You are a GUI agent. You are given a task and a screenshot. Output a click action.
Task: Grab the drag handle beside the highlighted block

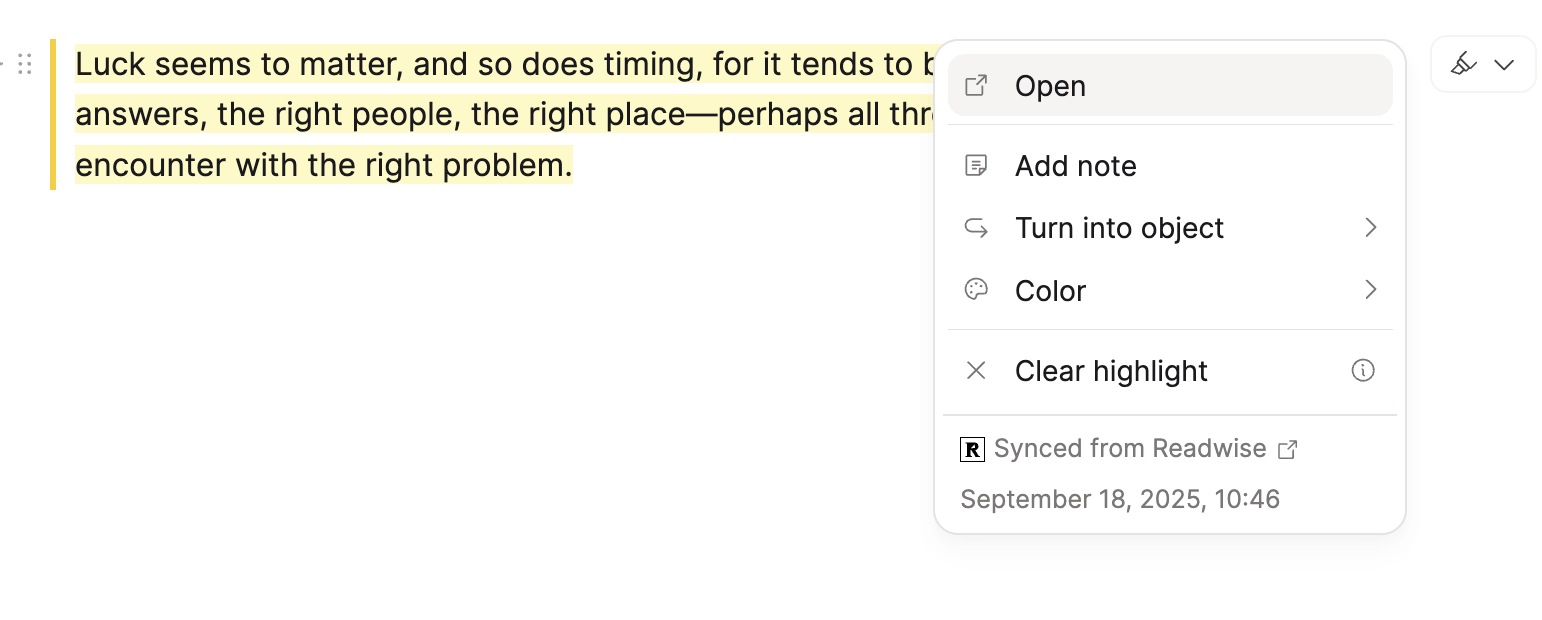click(25, 63)
